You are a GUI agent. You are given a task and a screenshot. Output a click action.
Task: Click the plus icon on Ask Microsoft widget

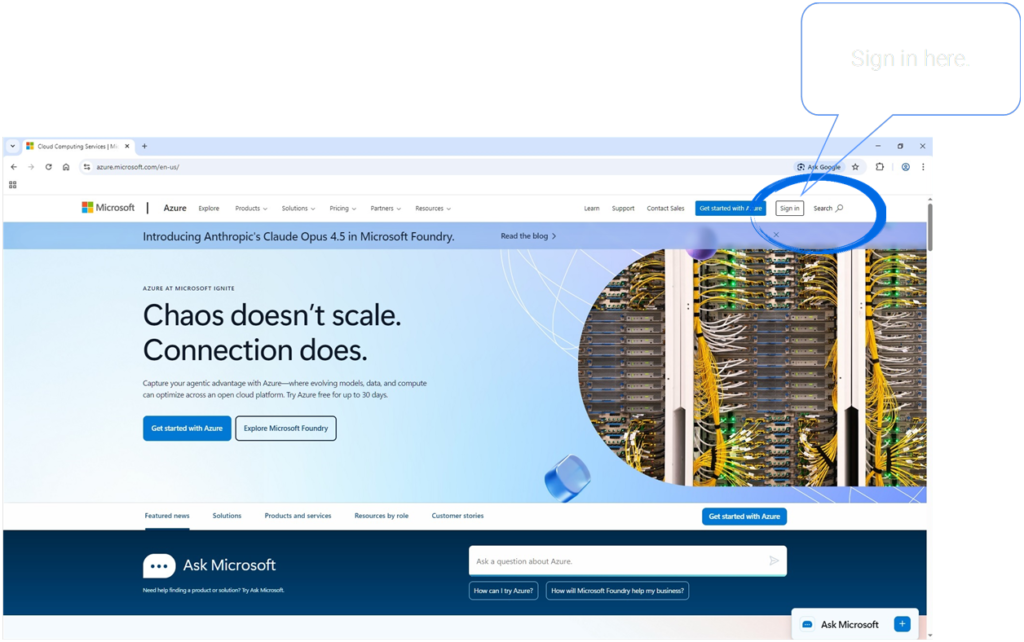(x=902, y=624)
